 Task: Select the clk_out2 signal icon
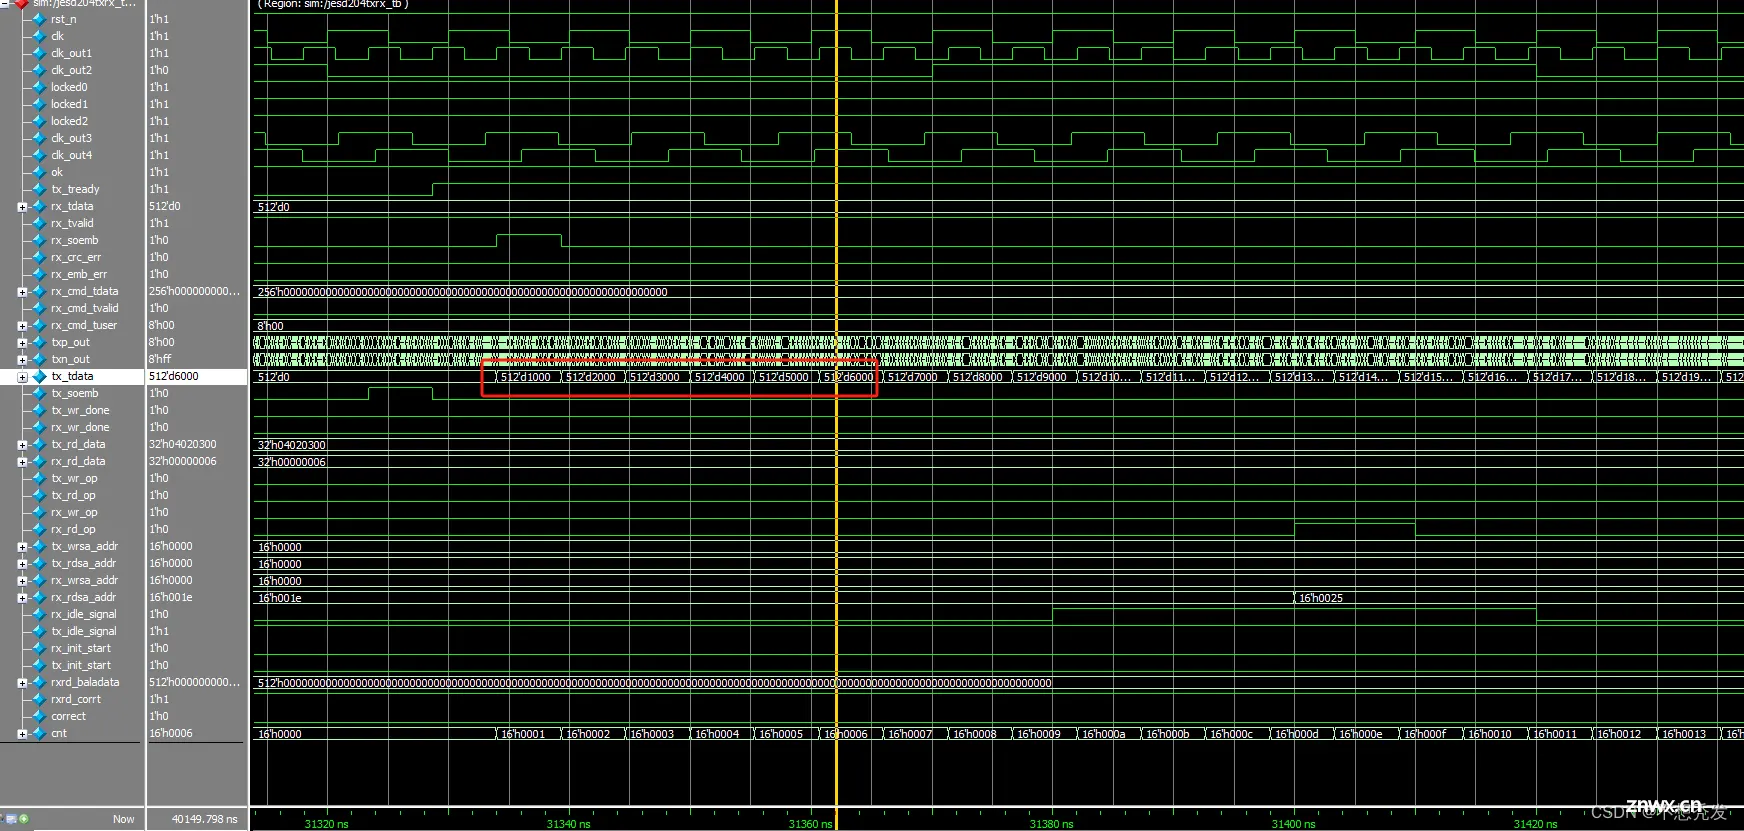coord(39,70)
